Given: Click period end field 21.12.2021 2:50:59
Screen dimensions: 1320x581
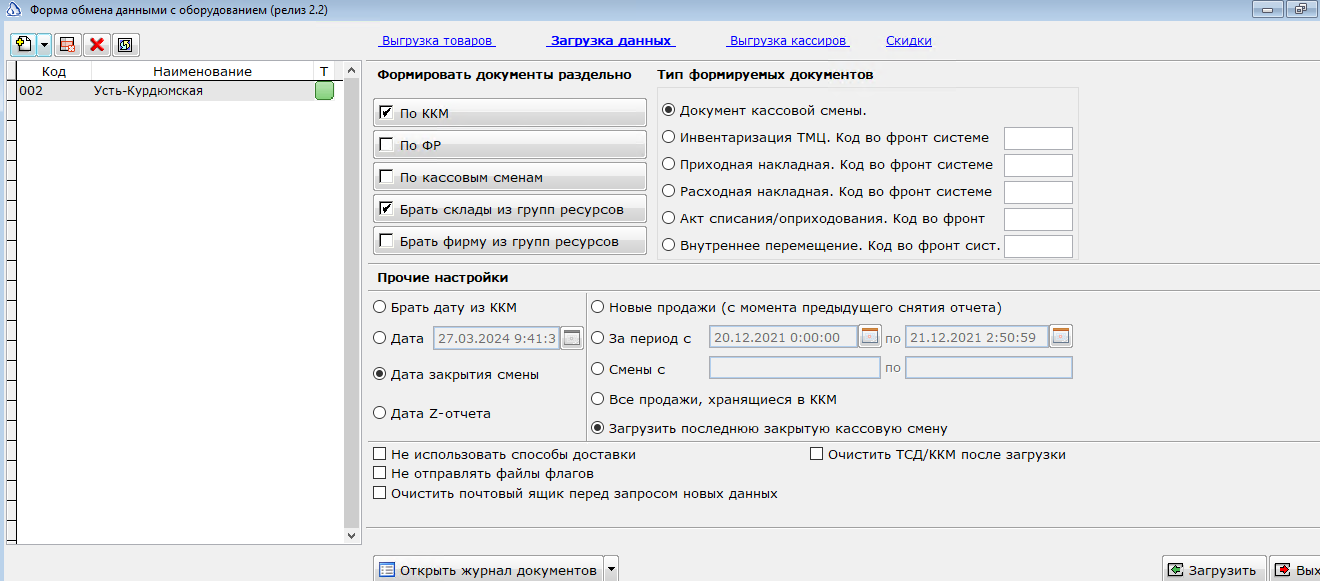Looking at the screenshot, I should [977, 337].
